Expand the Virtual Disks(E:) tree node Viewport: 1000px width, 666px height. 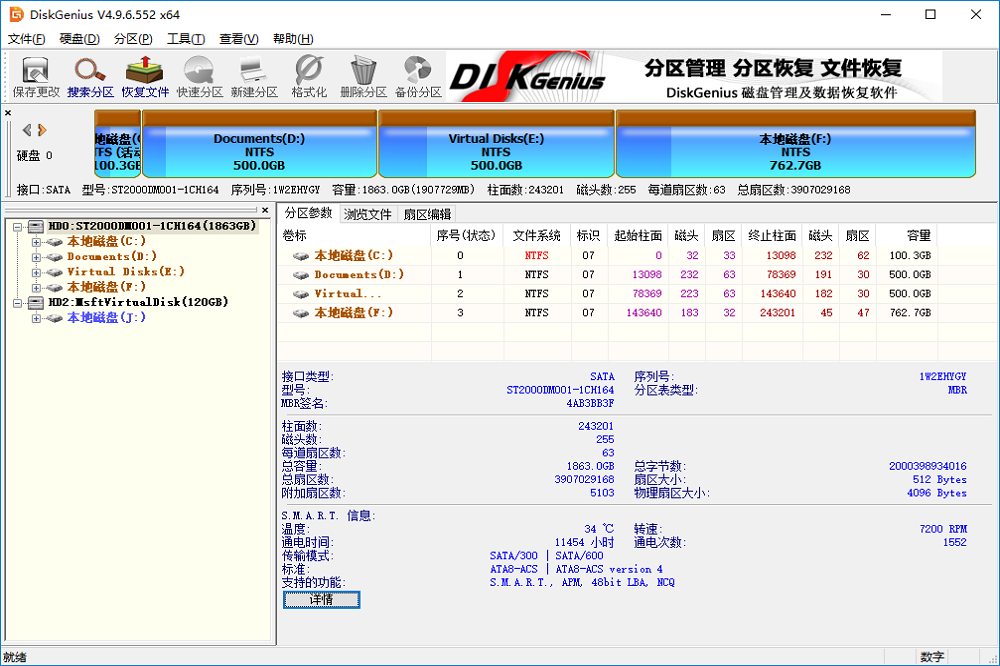pos(36,272)
